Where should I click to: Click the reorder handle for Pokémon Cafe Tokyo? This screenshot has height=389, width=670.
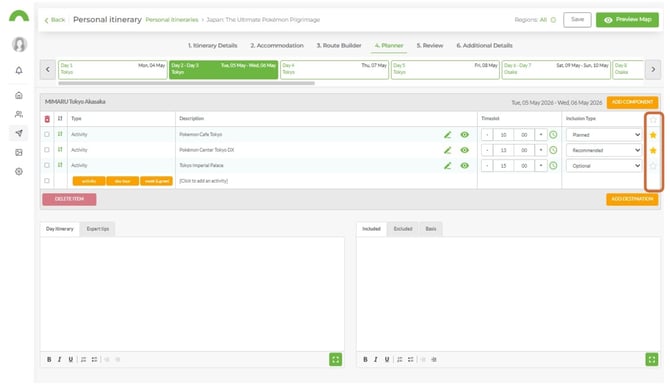[x=60, y=134]
